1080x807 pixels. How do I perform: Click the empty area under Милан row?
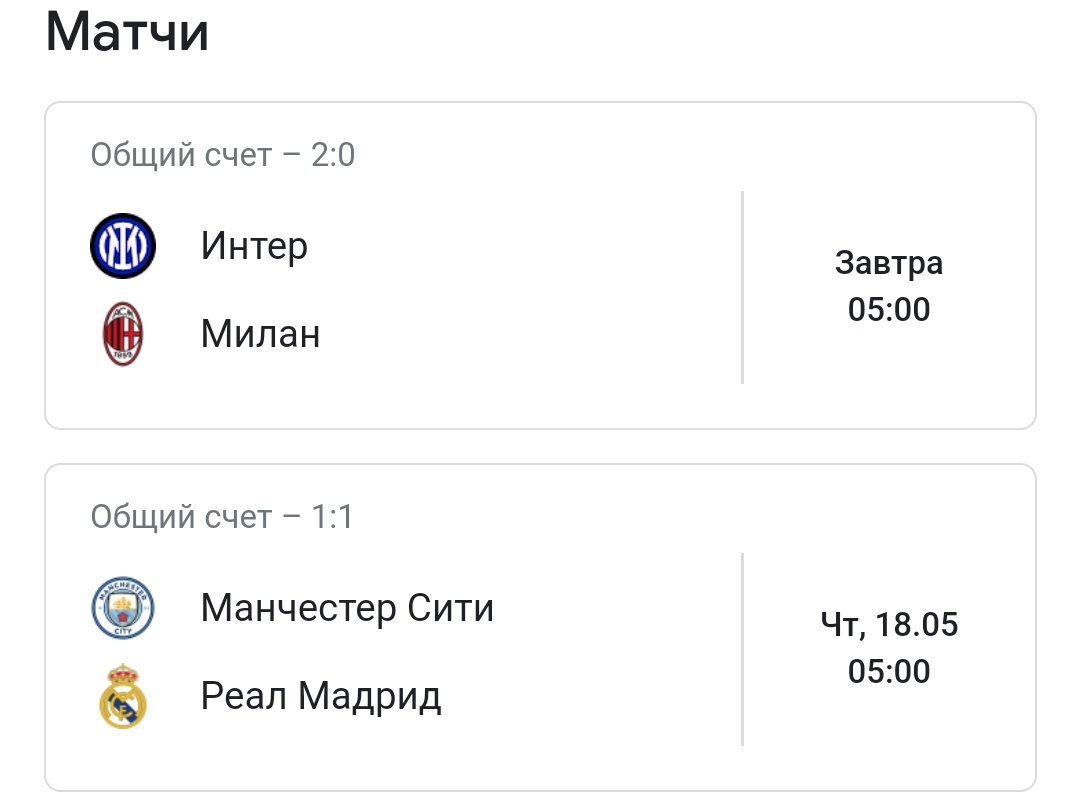400,398
